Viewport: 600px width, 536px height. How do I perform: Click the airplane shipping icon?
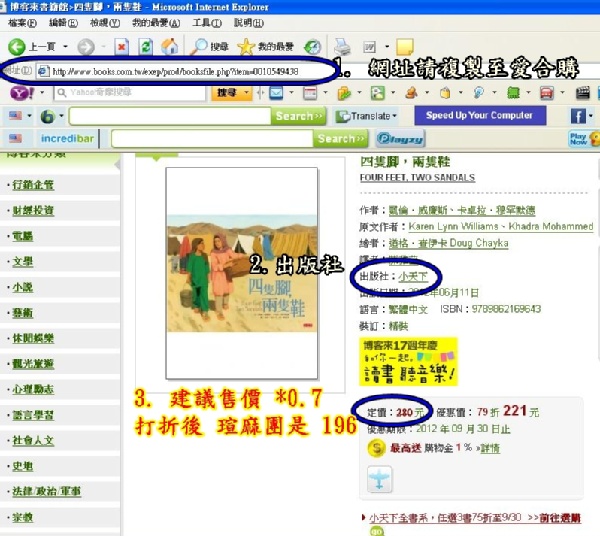380,480
